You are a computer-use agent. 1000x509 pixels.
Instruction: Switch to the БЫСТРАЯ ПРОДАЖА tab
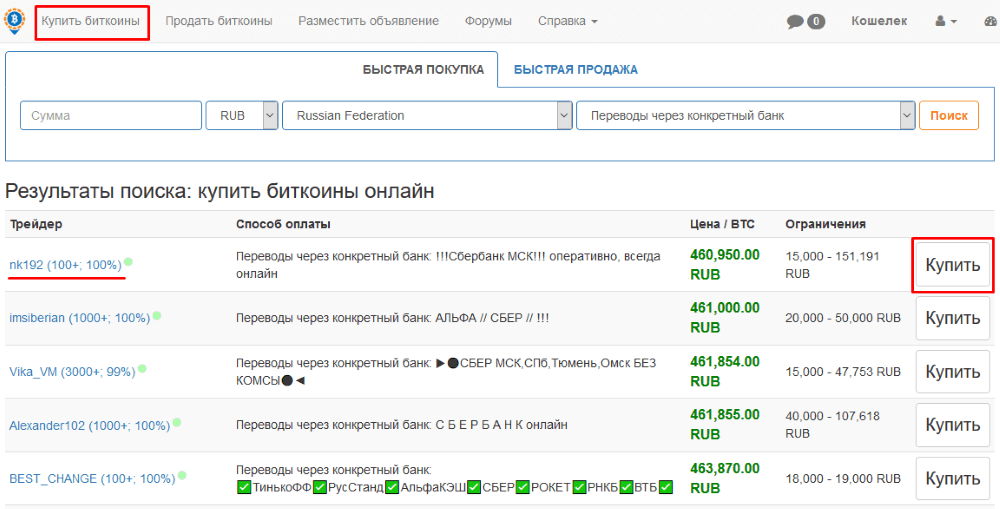pyautogui.click(x=576, y=70)
